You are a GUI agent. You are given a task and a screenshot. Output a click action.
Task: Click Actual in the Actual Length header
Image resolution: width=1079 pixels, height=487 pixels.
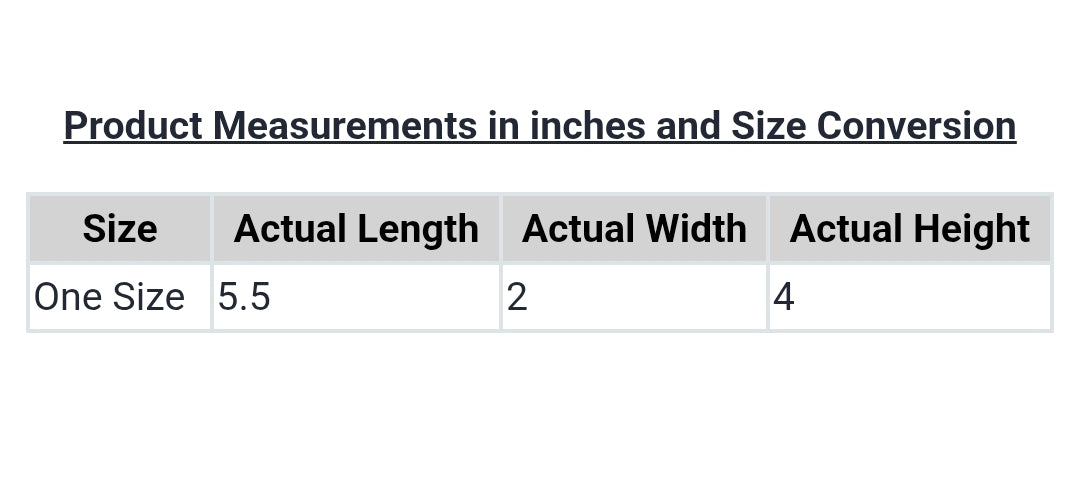pyautogui.click(x=290, y=229)
